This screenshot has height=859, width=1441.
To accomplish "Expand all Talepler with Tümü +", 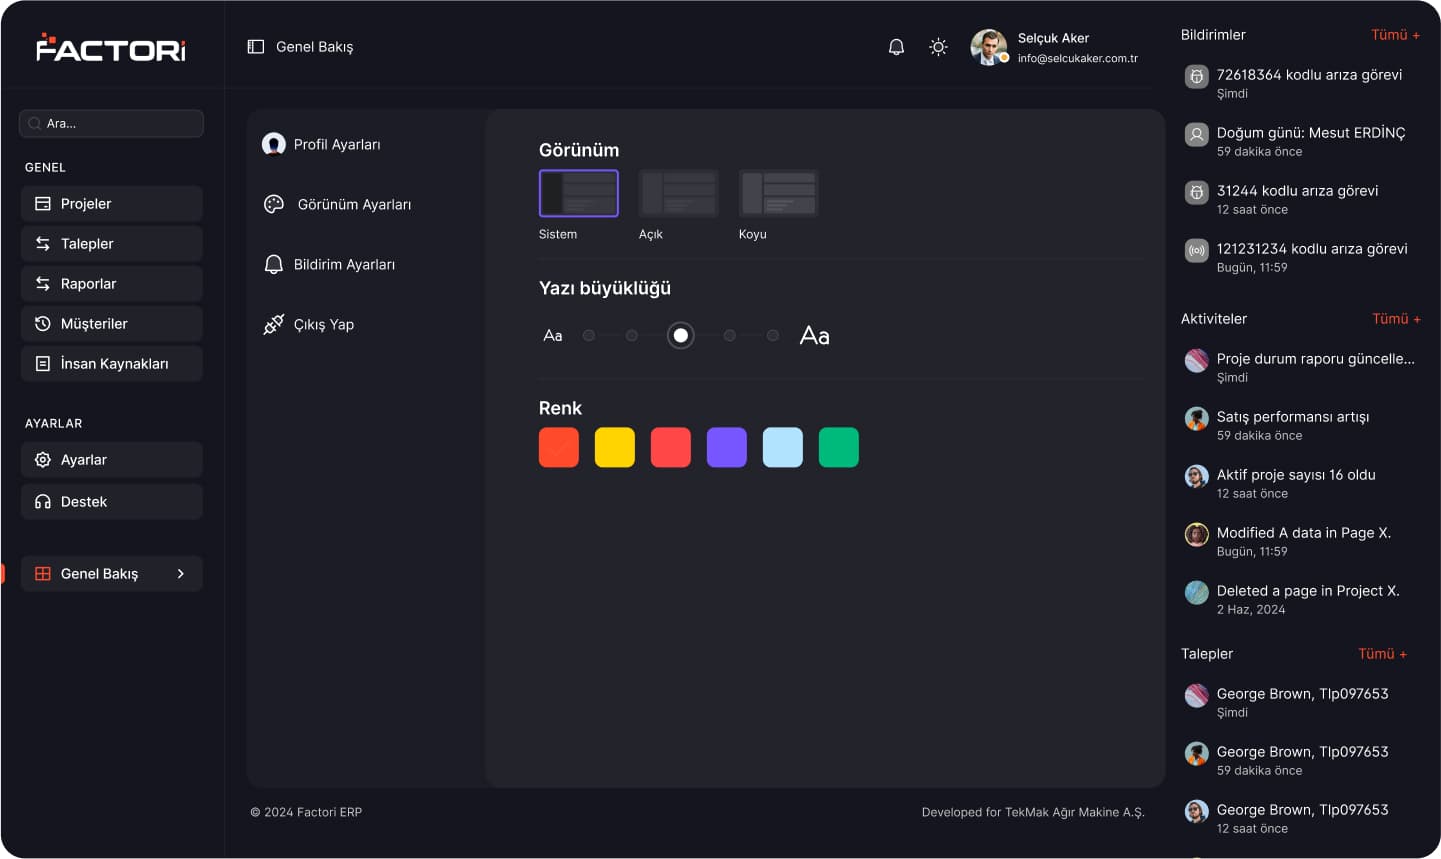I will 1382,654.
